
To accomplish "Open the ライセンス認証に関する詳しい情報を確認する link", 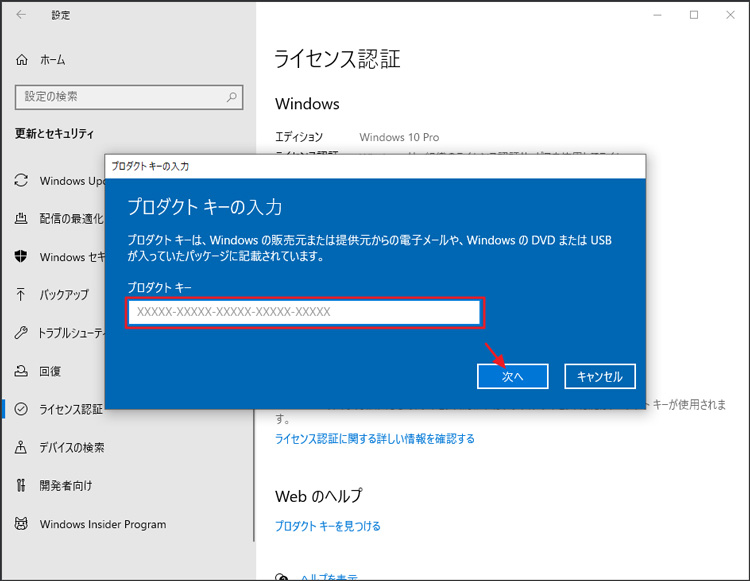I will (x=375, y=439).
